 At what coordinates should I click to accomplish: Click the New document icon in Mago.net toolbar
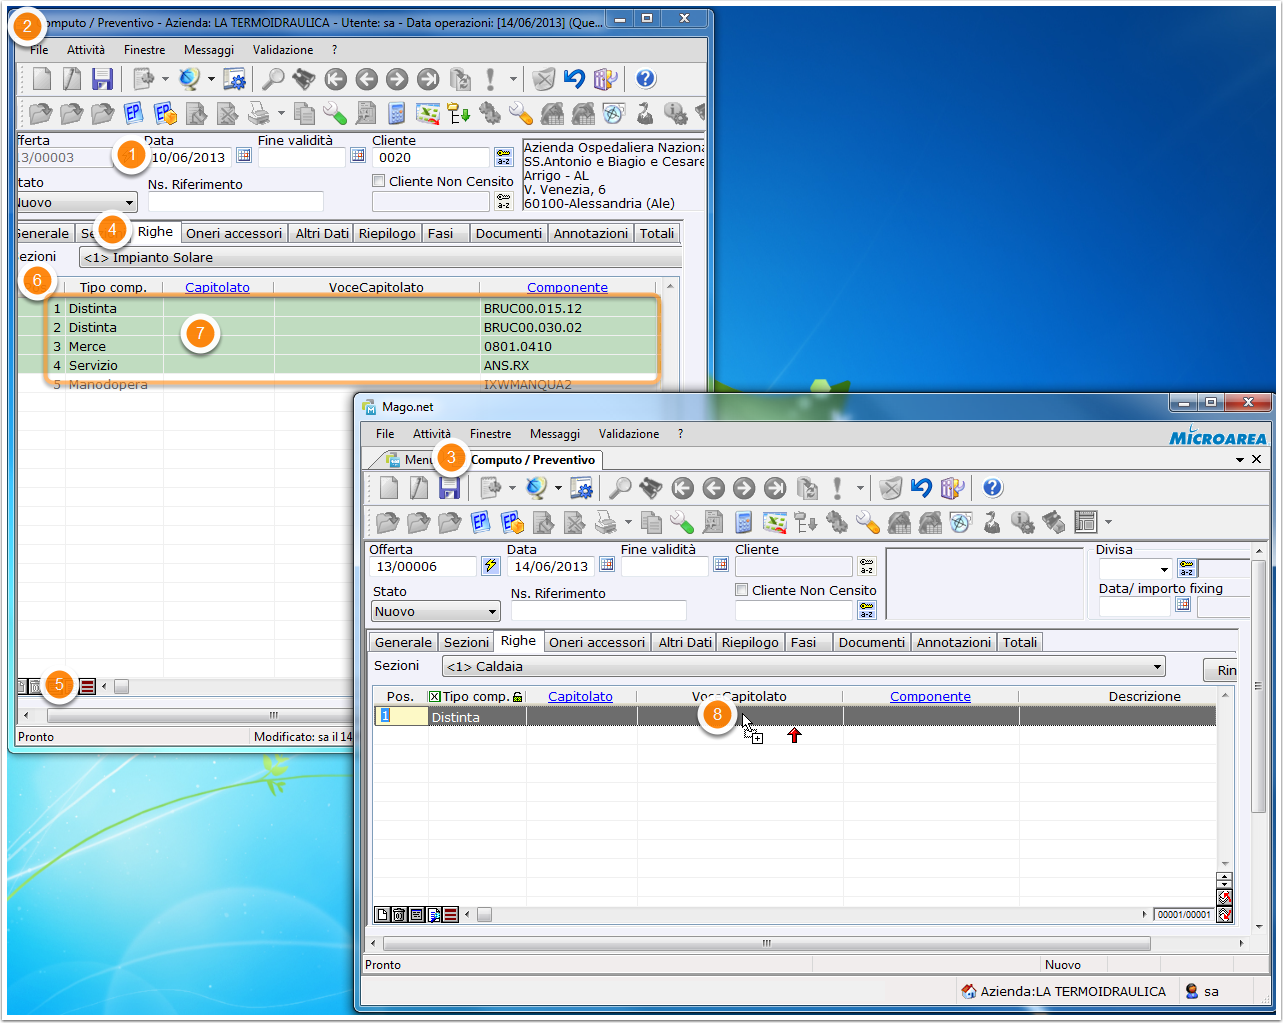pyautogui.click(x=389, y=487)
